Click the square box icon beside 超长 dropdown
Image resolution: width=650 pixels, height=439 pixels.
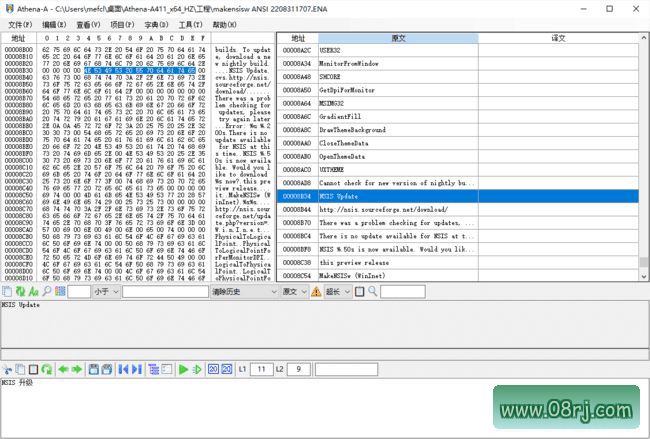(x=359, y=291)
